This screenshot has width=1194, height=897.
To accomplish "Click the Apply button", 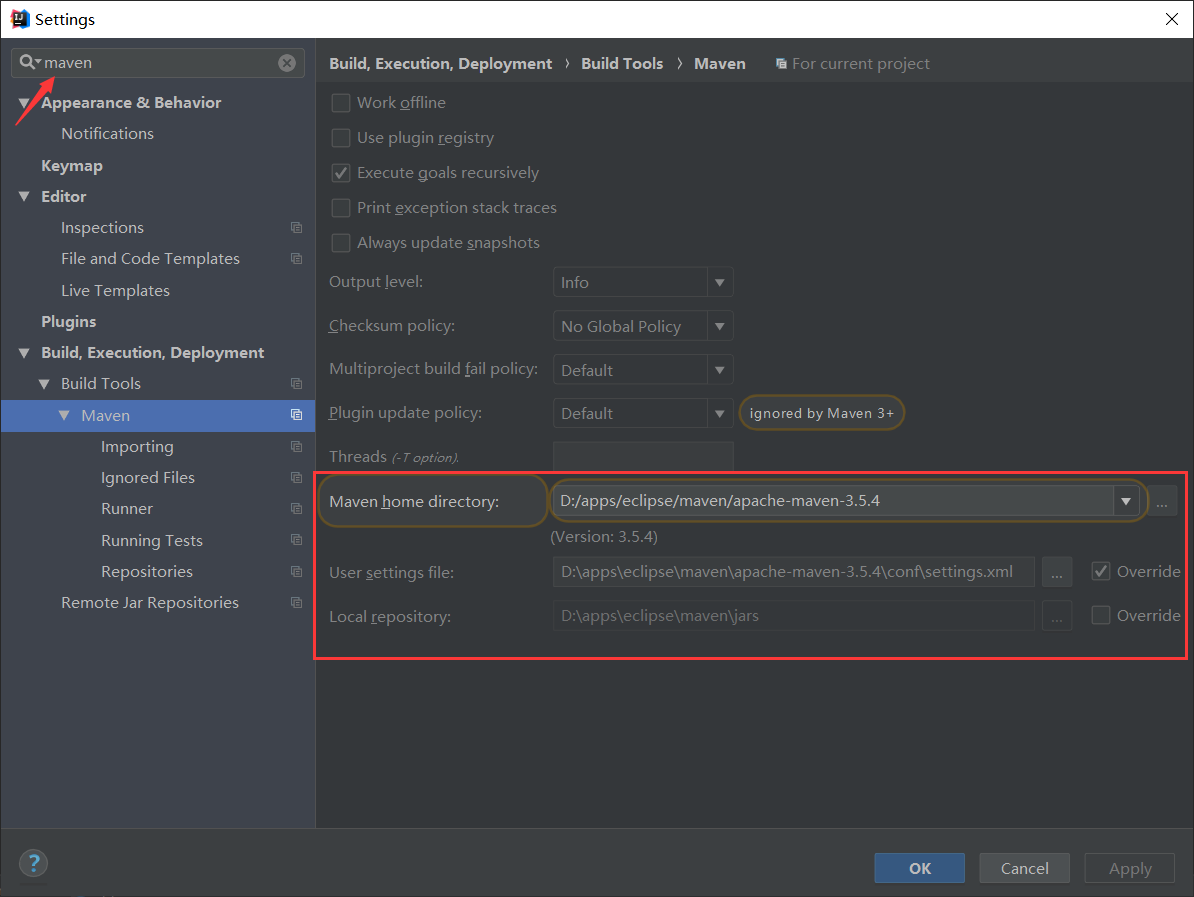I will [1129, 868].
